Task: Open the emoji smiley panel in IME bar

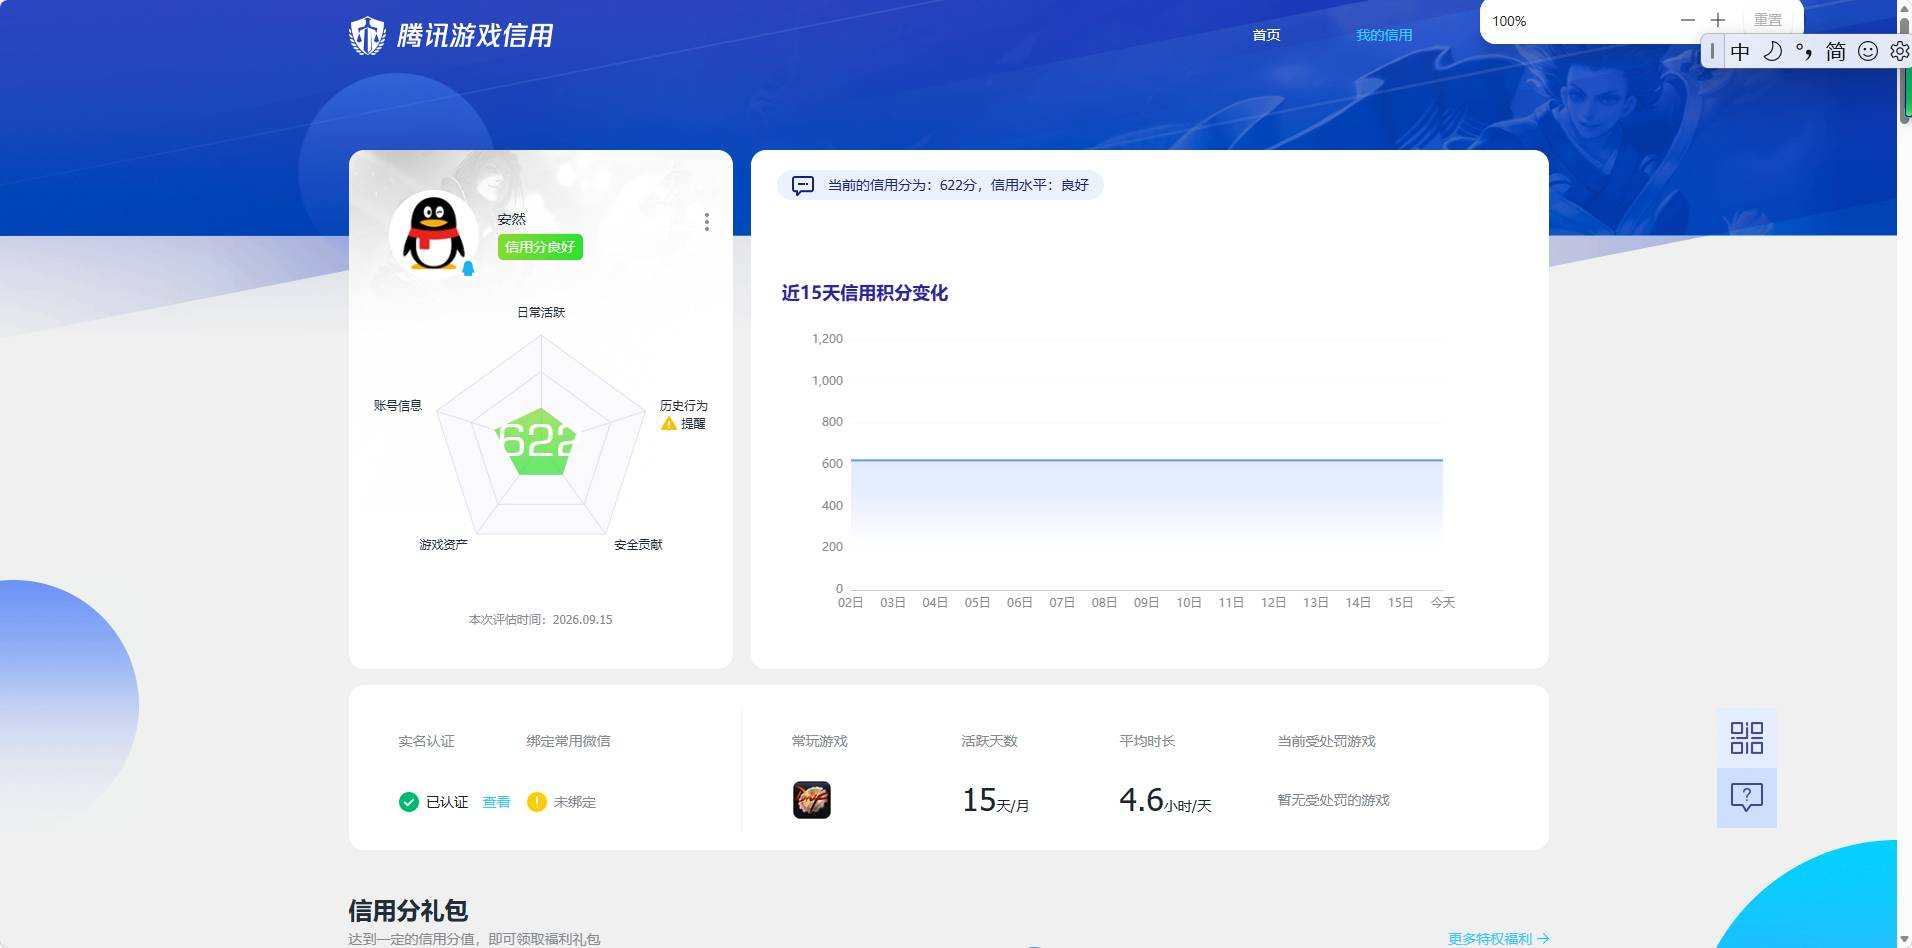Action: tap(1868, 51)
